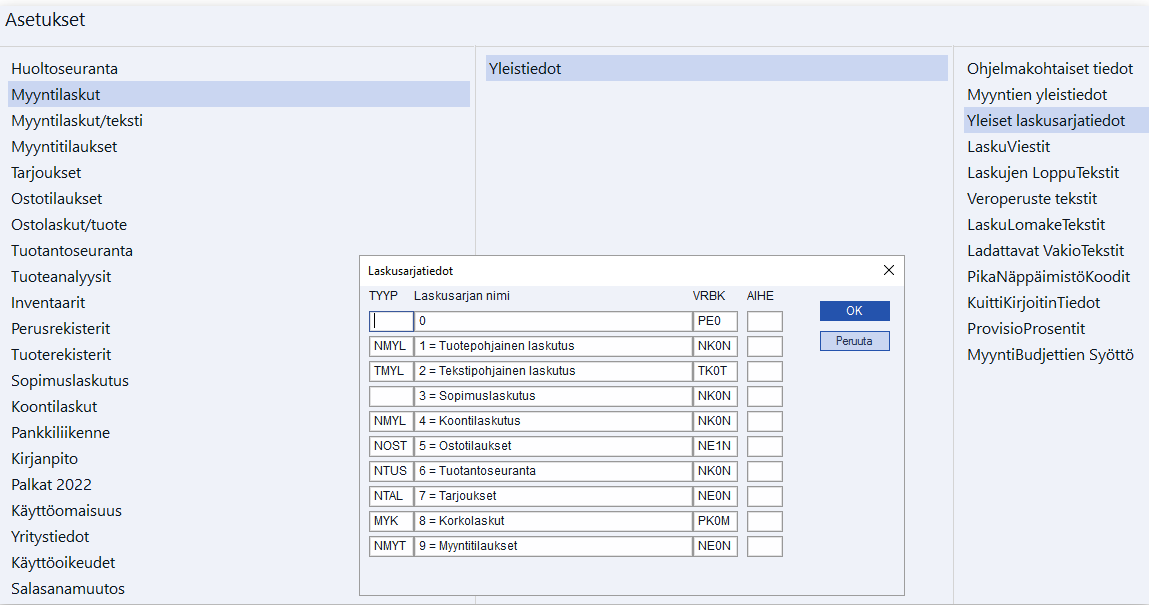Click TYYP field containing NMYT
Image resolution: width=1149 pixels, height=605 pixels.
pyautogui.click(x=391, y=546)
